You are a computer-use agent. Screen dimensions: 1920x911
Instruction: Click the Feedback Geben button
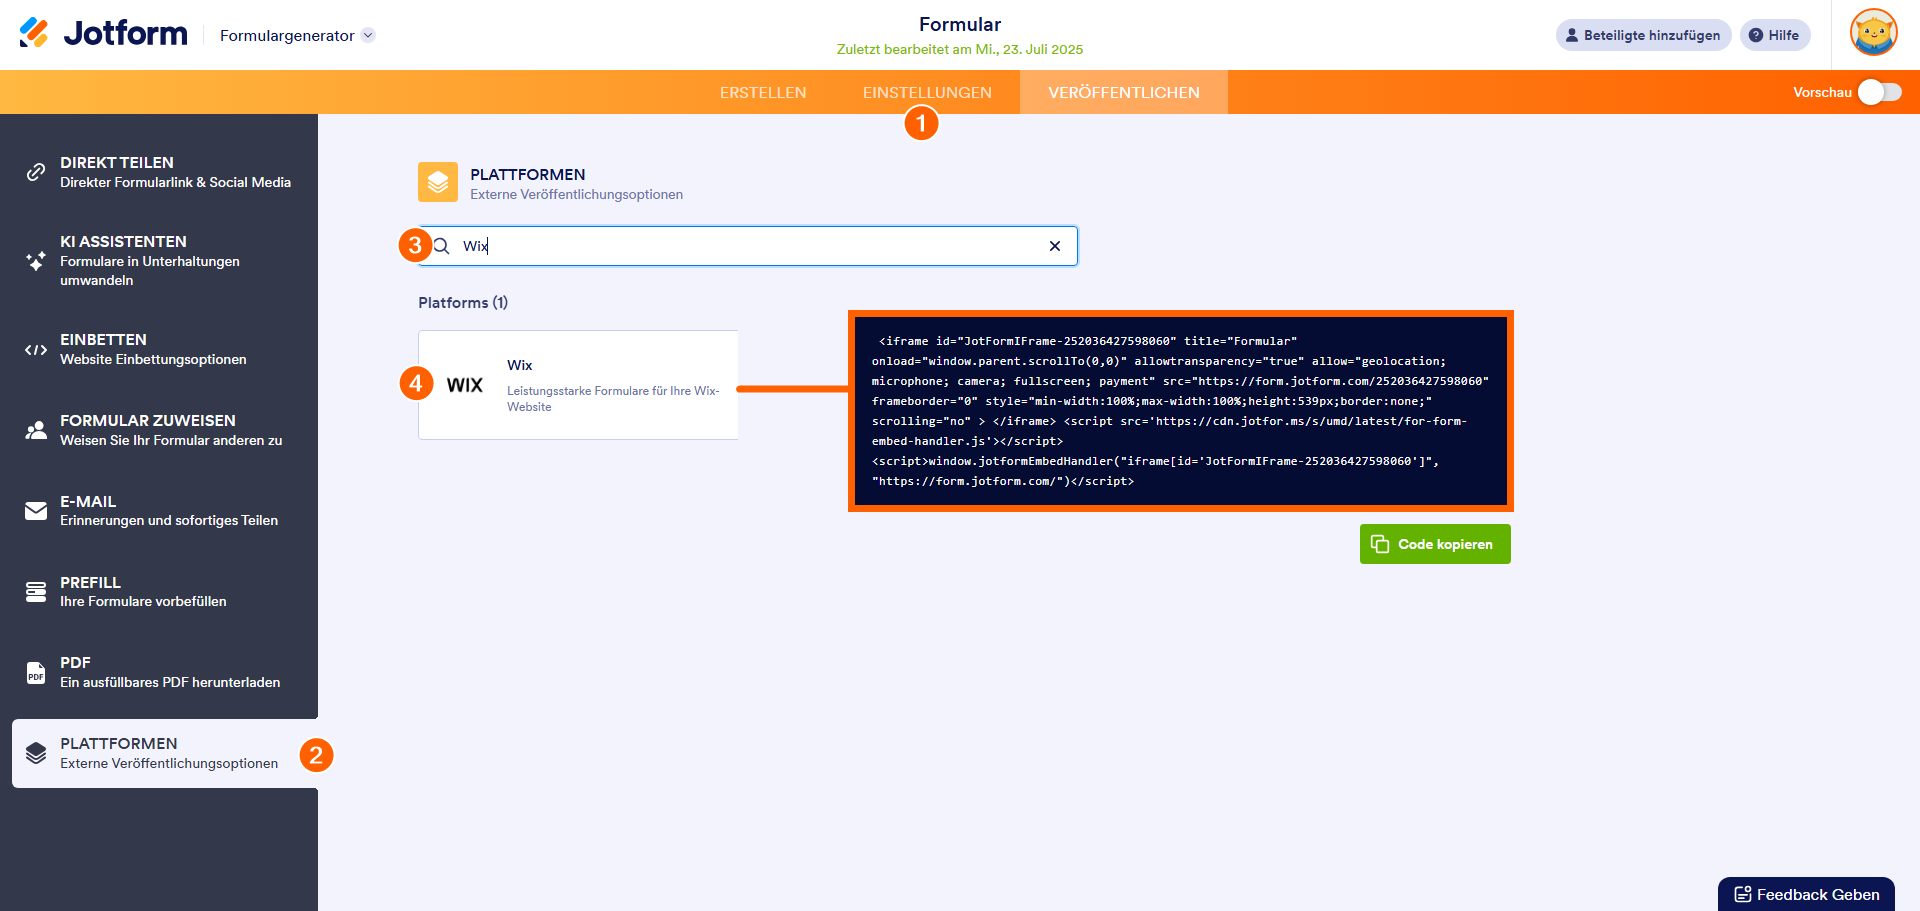pyautogui.click(x=1806, y=894)
